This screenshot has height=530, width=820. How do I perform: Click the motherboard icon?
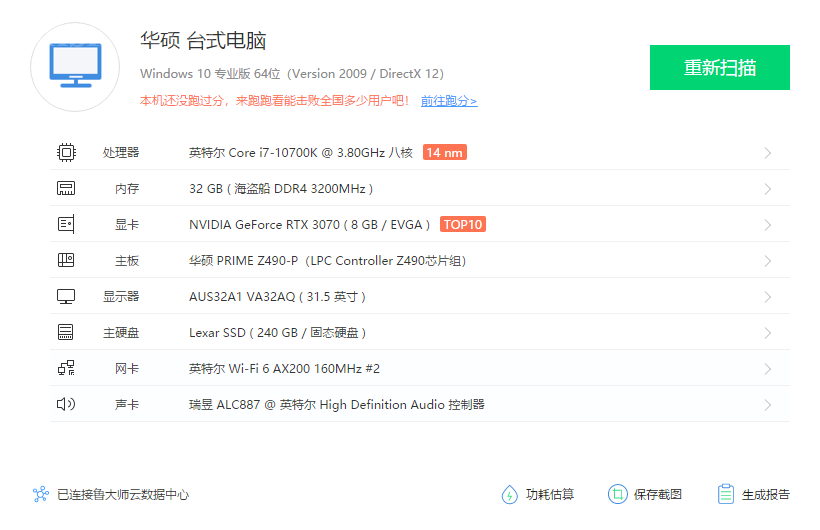tap(66, 260)
